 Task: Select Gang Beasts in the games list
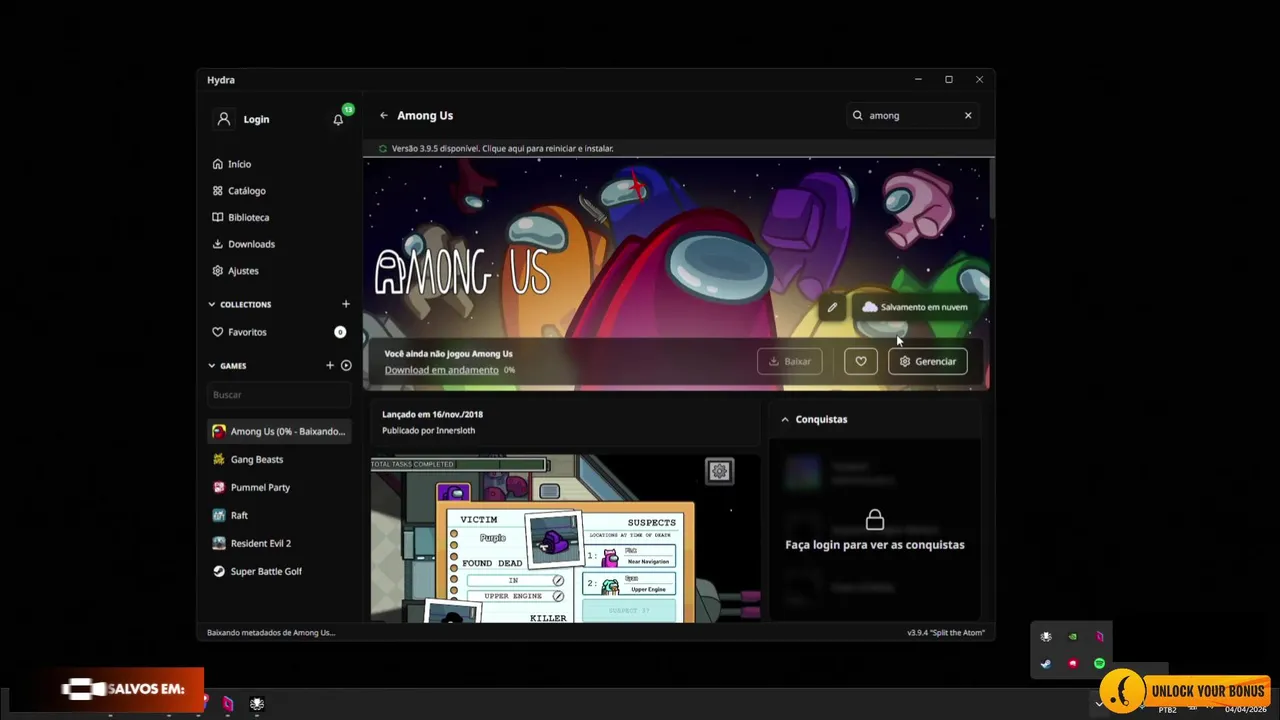coord(279,460)
